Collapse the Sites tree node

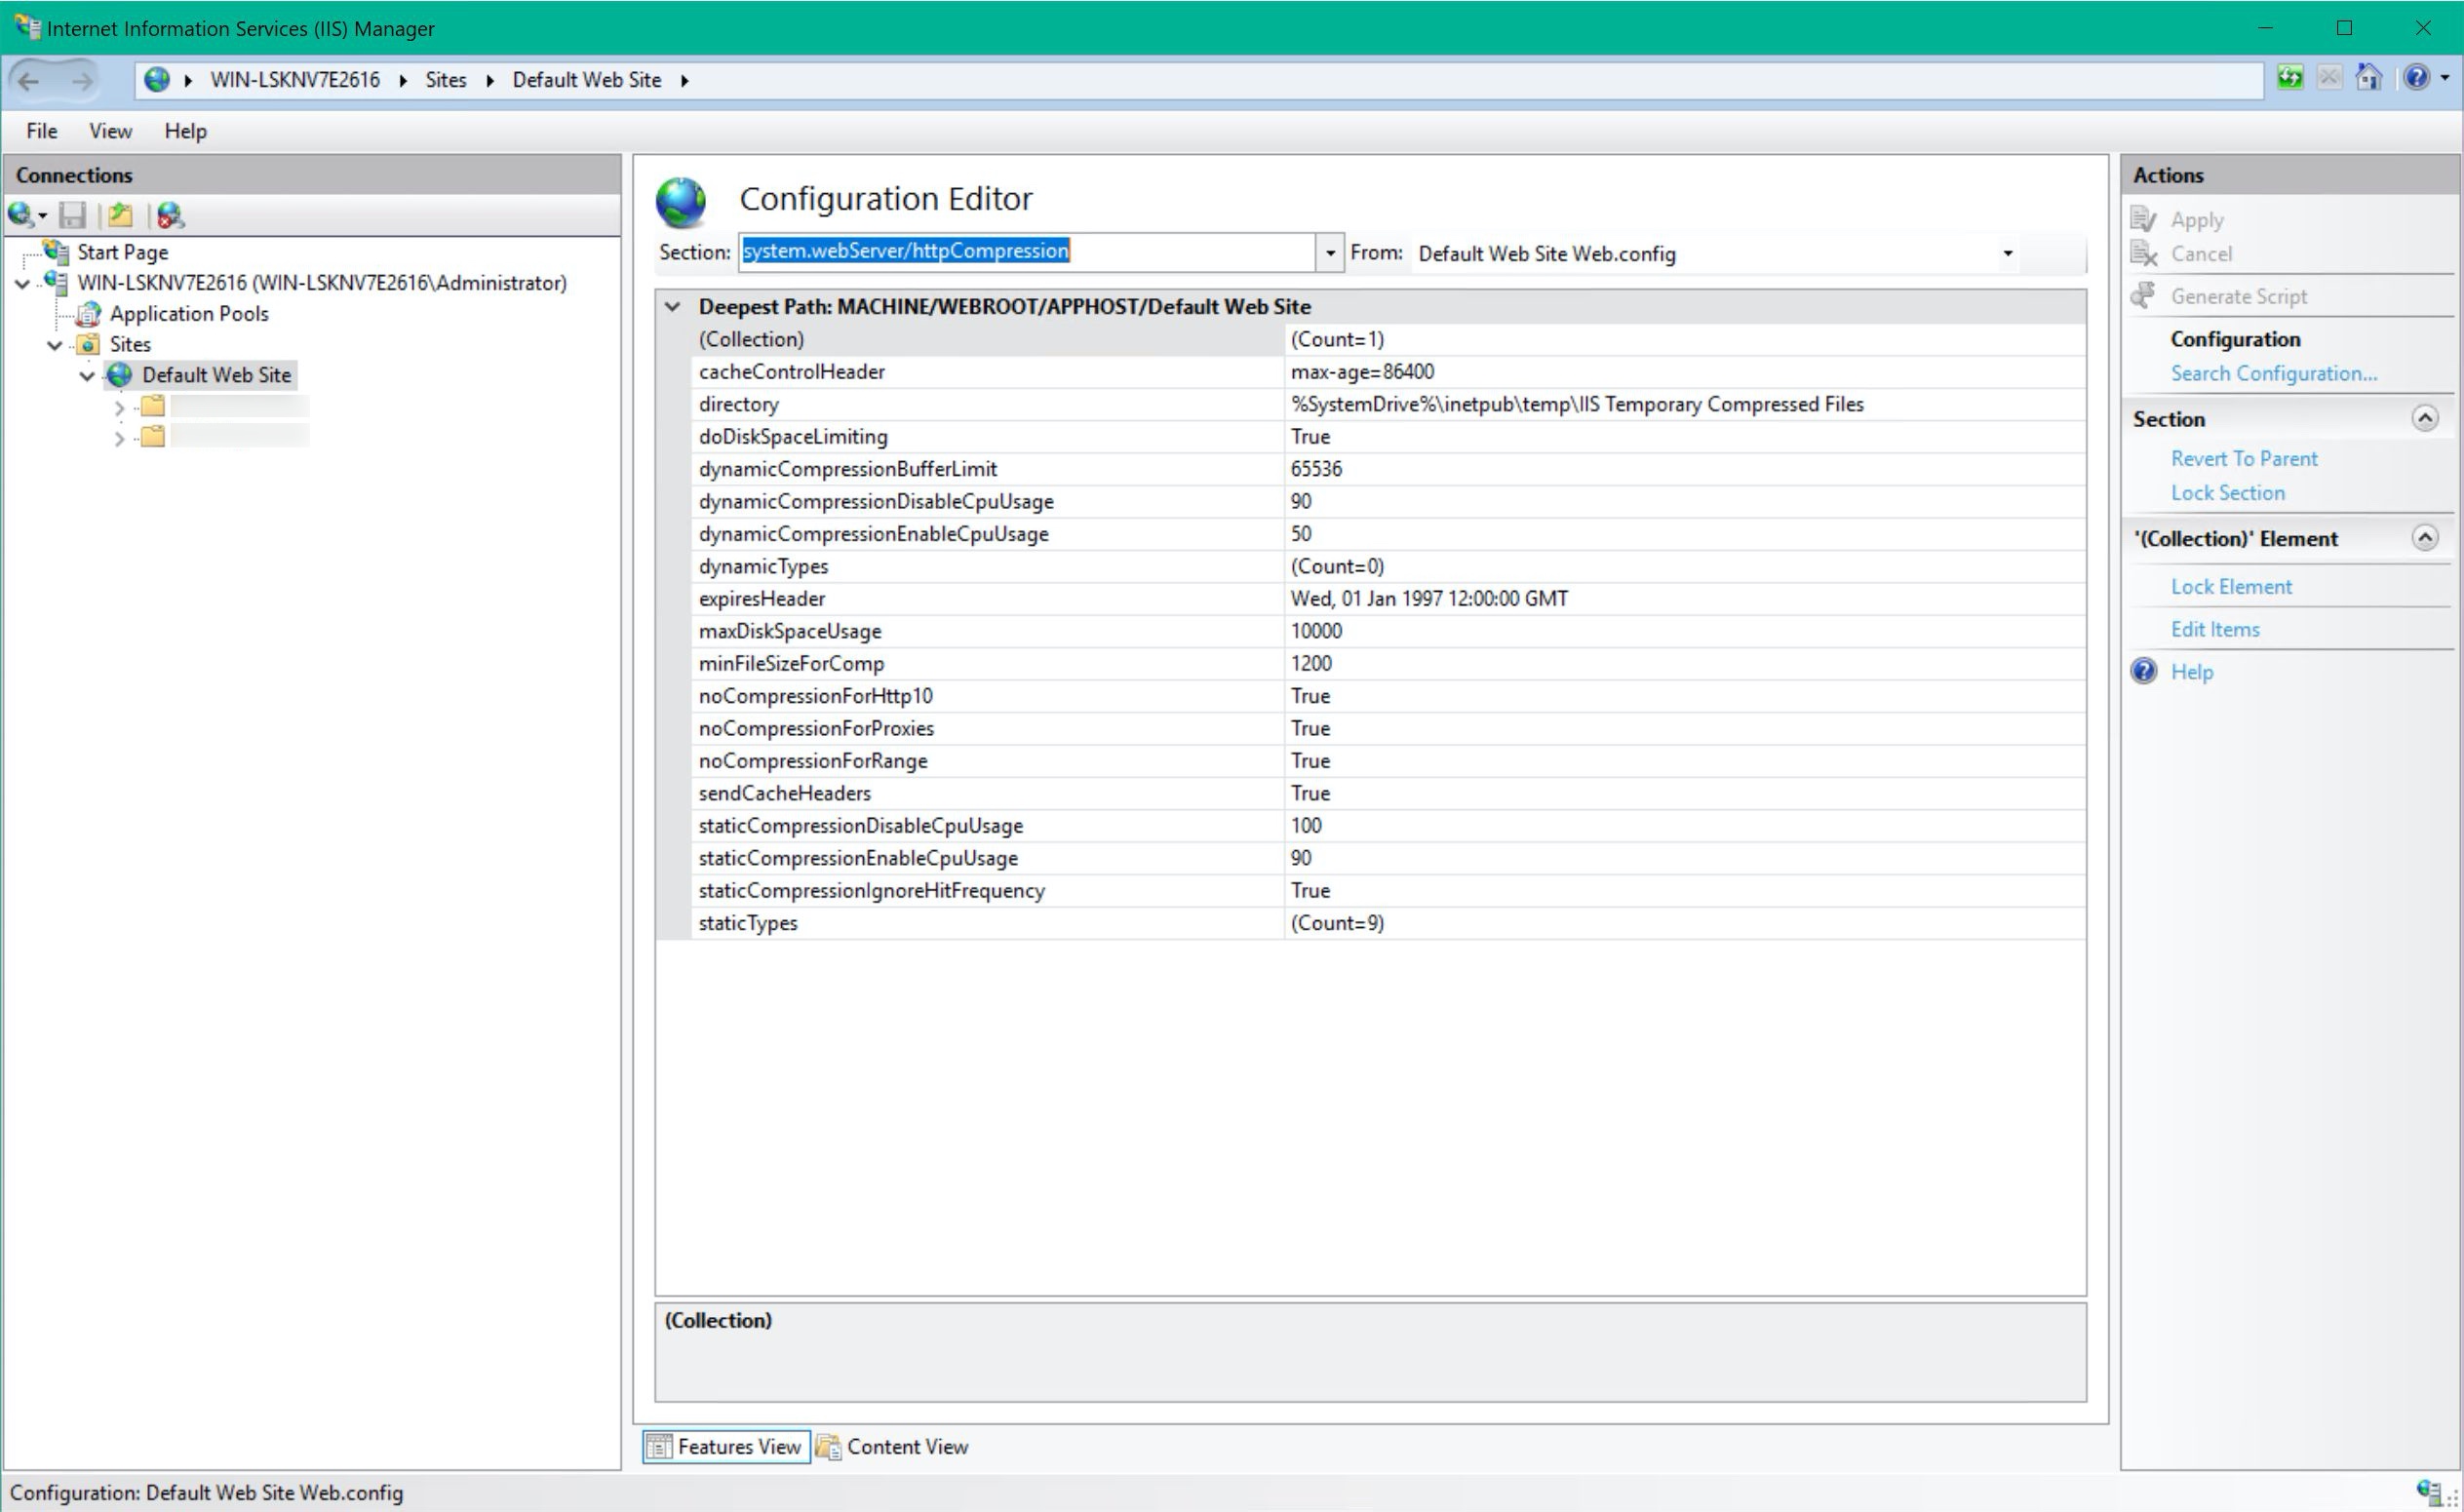[x=55, y=345]
